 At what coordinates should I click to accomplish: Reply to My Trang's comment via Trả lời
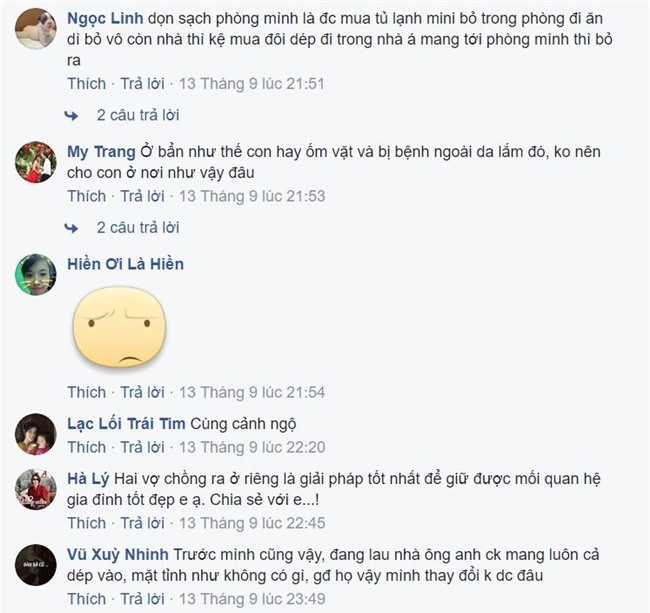pos(142,196)
